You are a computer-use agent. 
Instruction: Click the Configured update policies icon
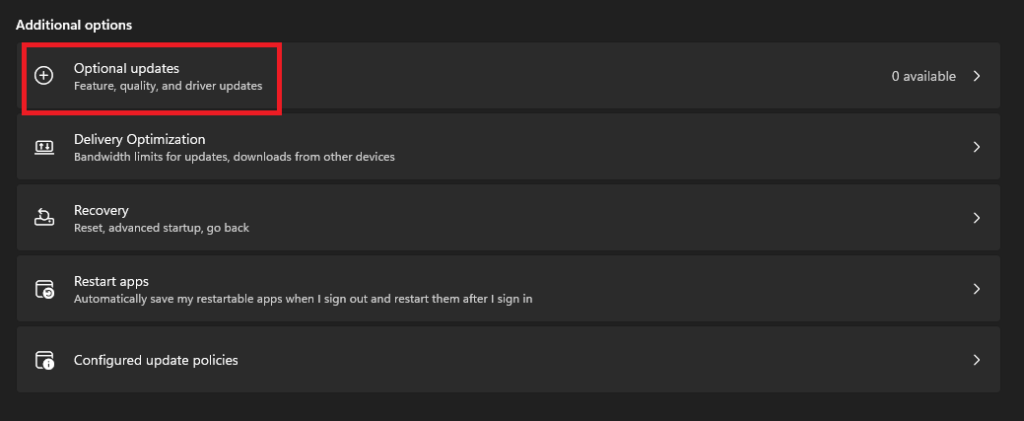pyautogui.click(x=44, y=360)
